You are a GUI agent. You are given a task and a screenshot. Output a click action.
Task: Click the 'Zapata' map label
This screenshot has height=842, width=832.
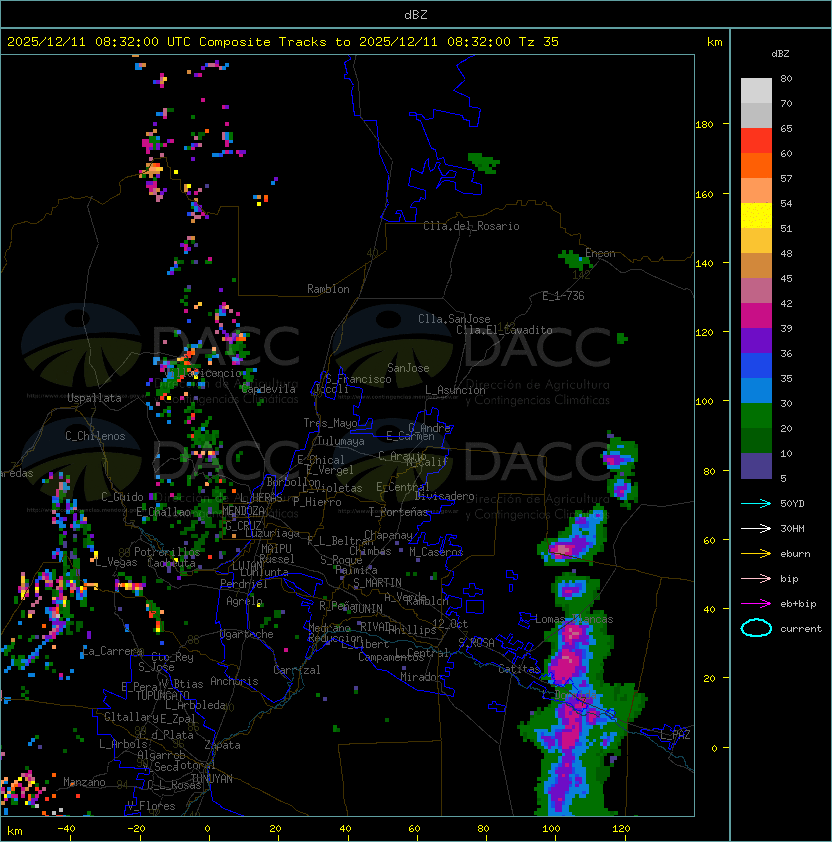222,745
